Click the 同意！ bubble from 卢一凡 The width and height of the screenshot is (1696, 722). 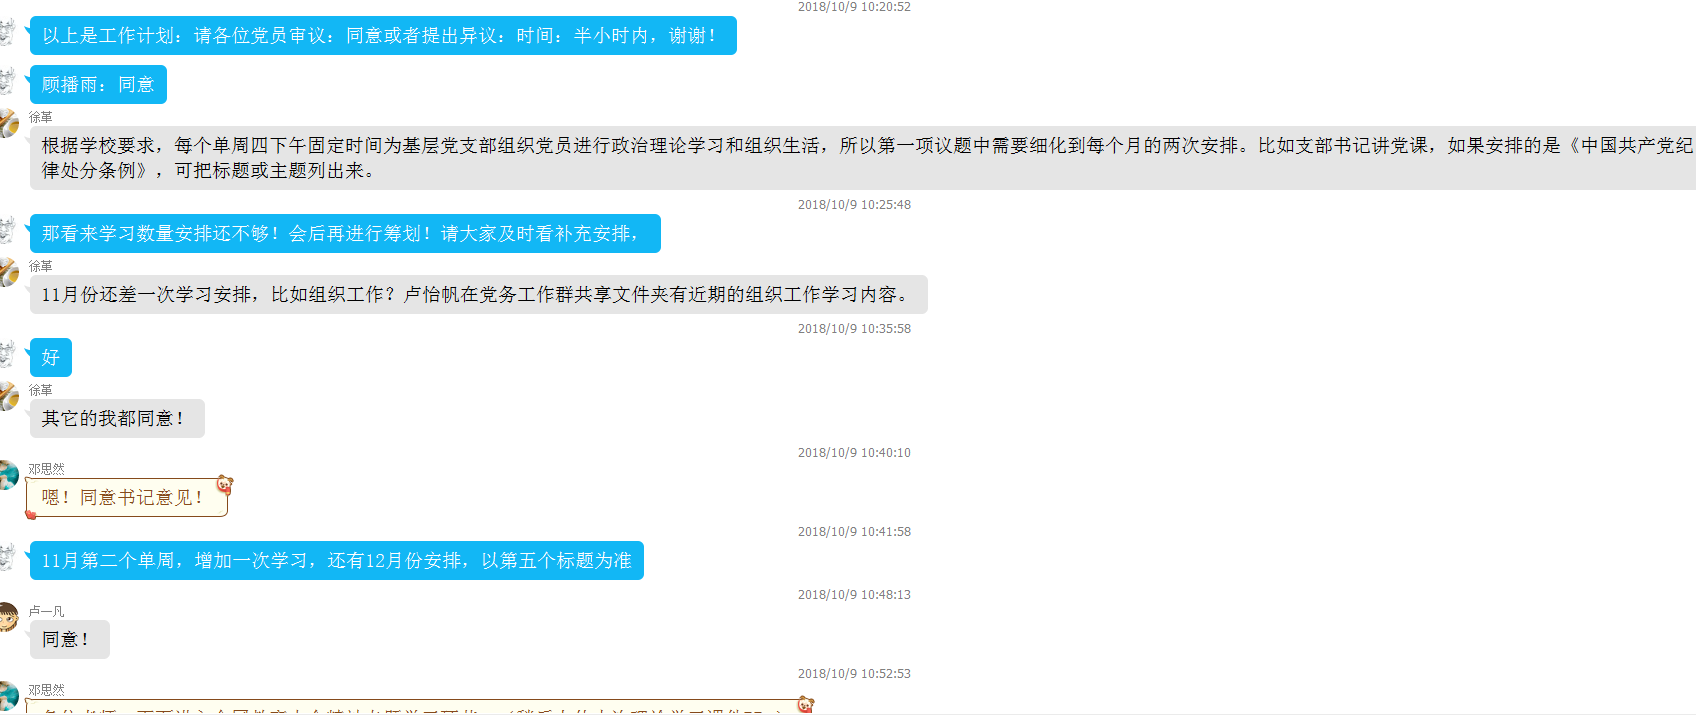pyautogui.click(x=69, y=640)
